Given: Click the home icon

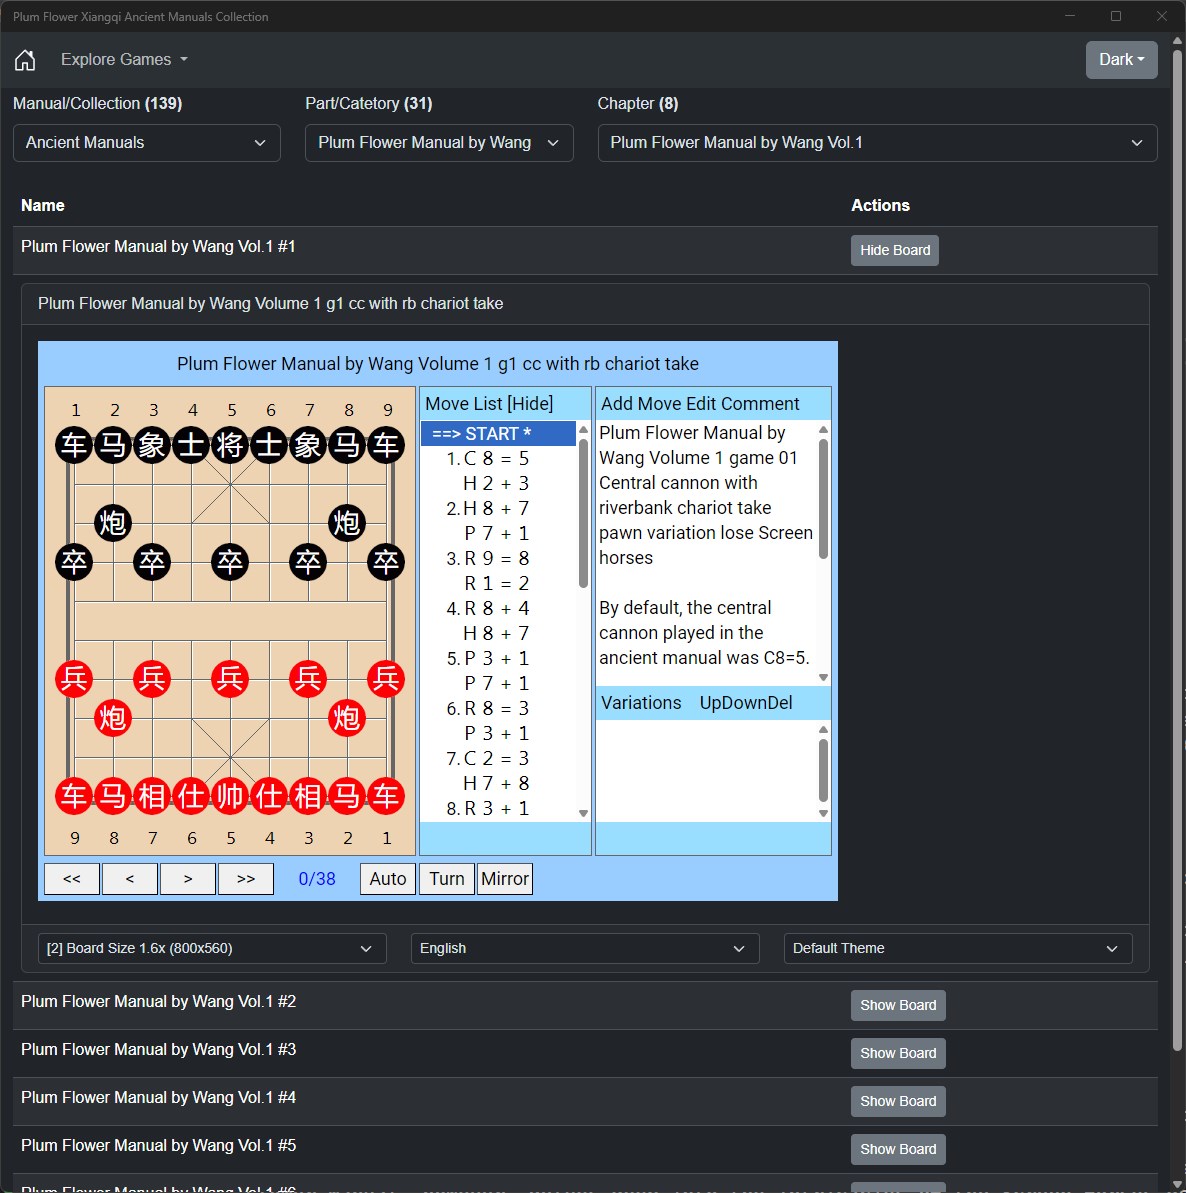Looking at the screenshot, I should coord(25,59).
